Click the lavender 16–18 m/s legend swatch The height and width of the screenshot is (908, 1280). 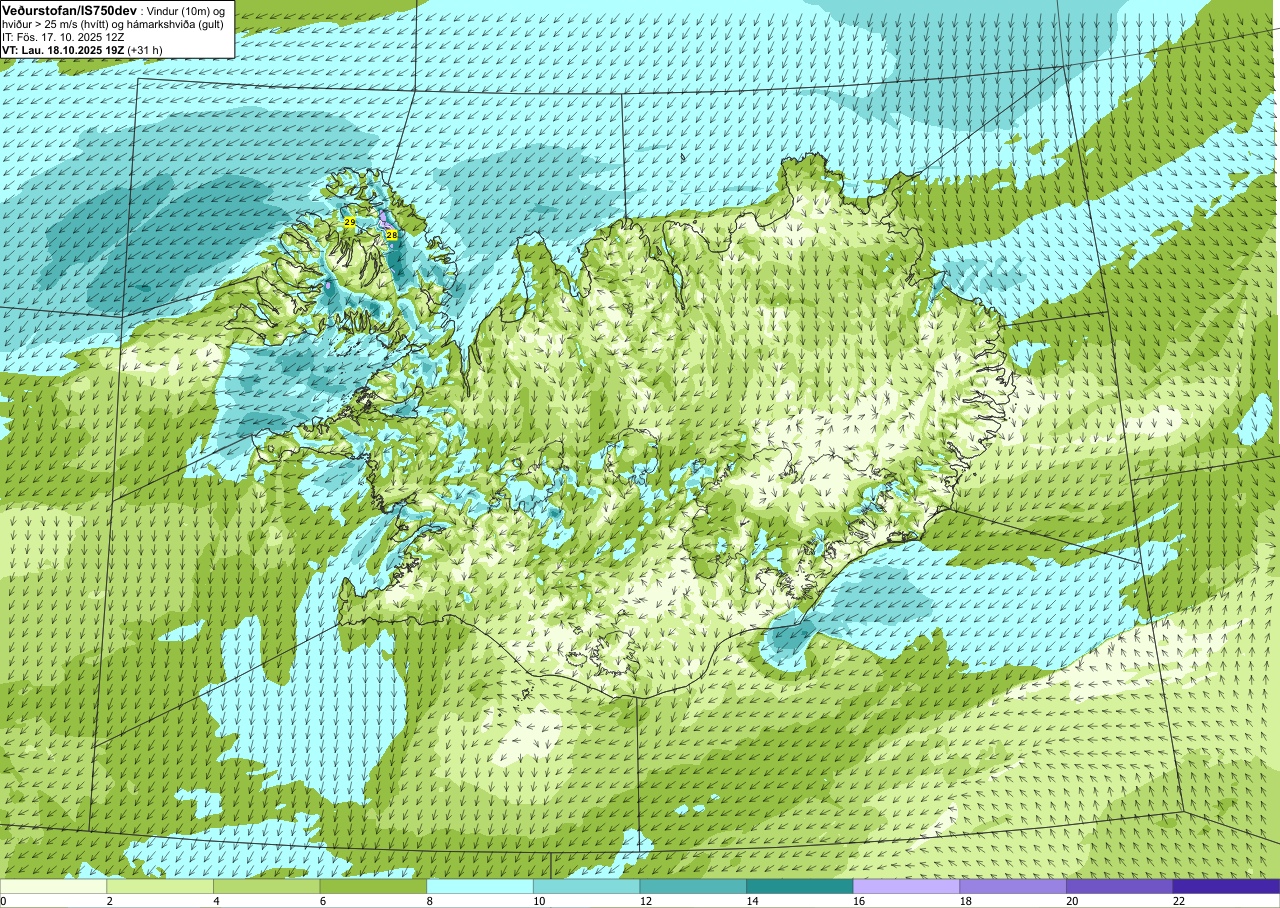pos(907,886)
